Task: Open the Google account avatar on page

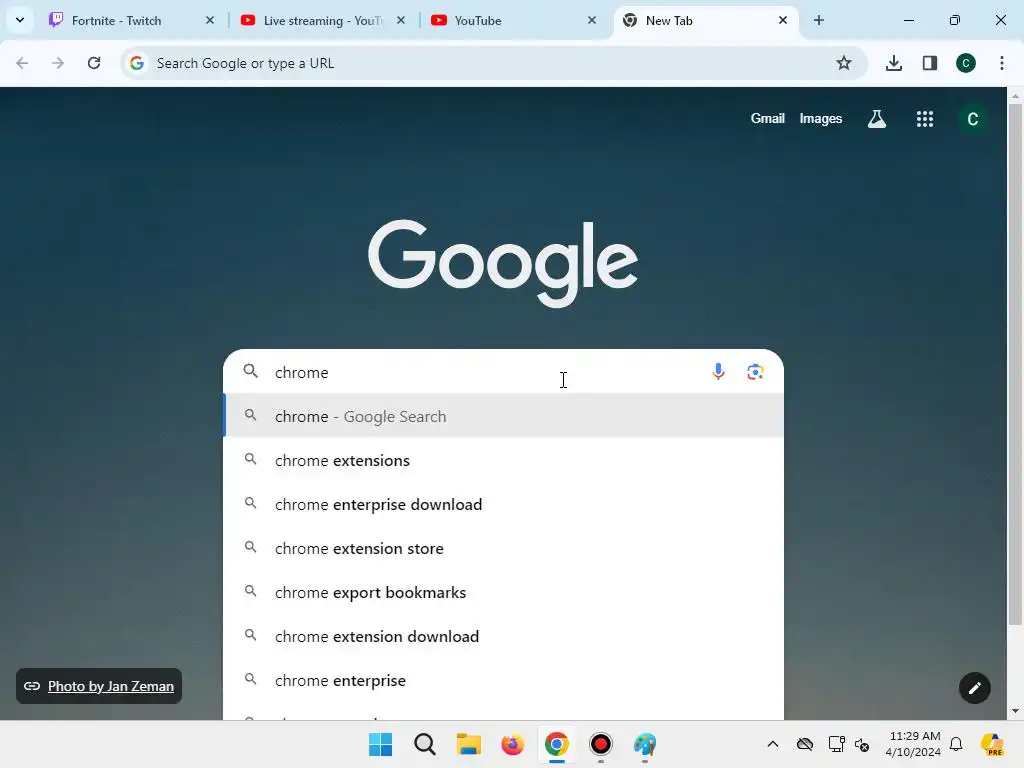Action: (972, 119)
